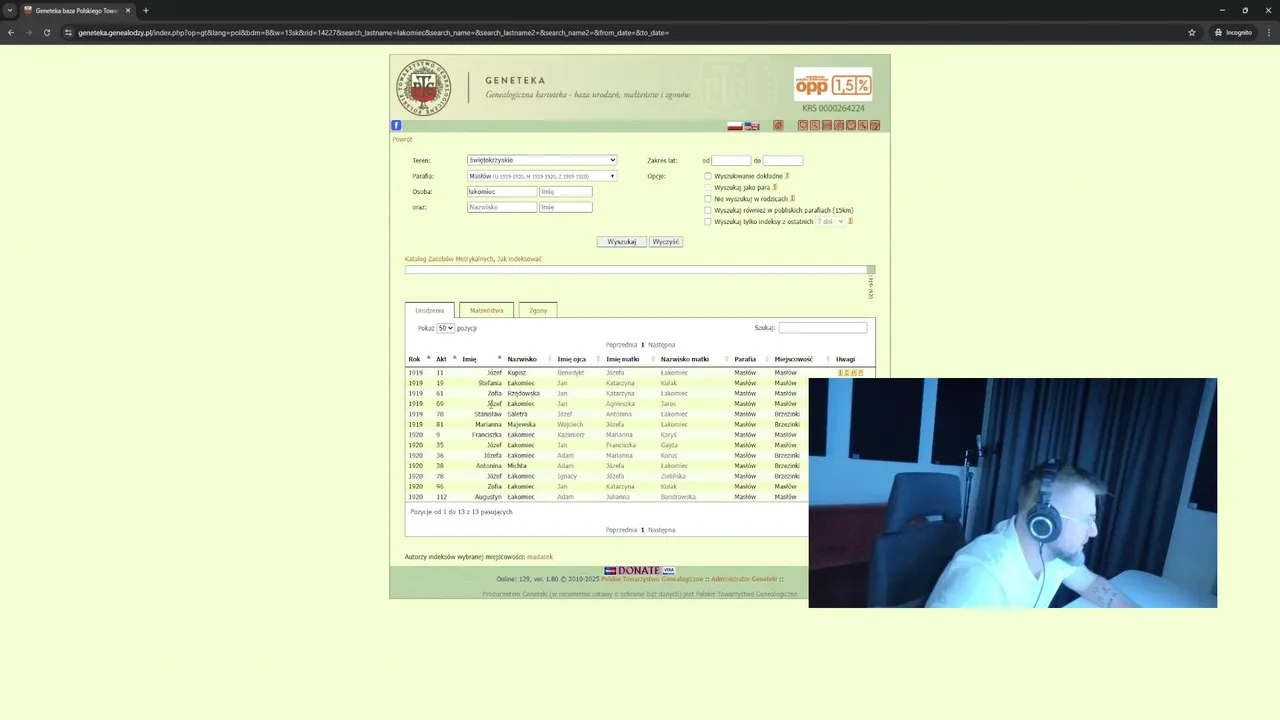Viewport: 1280px width, 720px height.
Task: Open the Incognito profile indicator
Action: [1233, 32]
